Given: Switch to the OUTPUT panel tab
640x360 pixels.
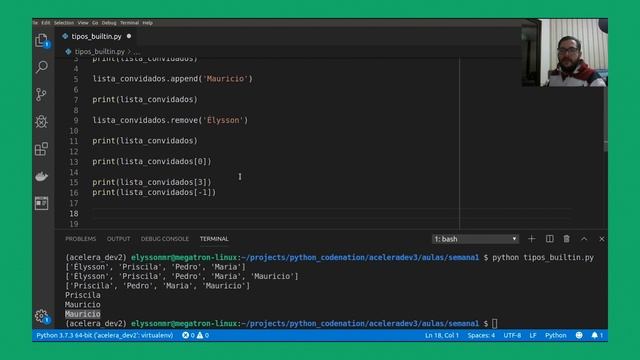Looking at the screenshot, I should point(118,239).
